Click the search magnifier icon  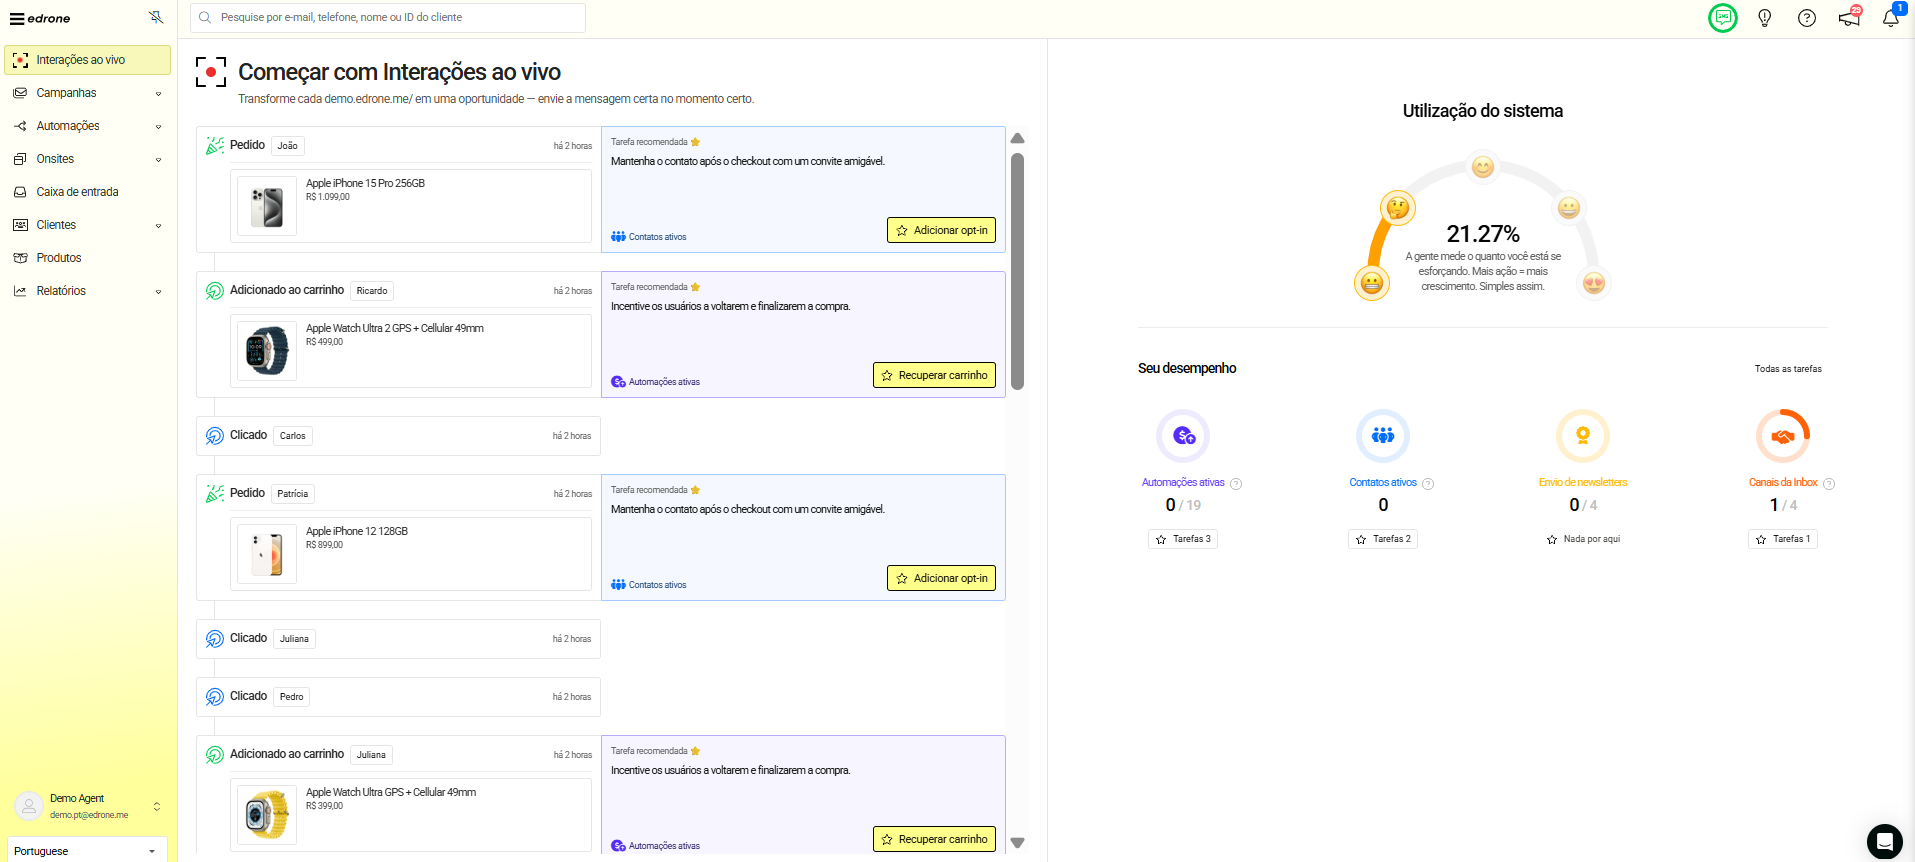pos(205,17)
